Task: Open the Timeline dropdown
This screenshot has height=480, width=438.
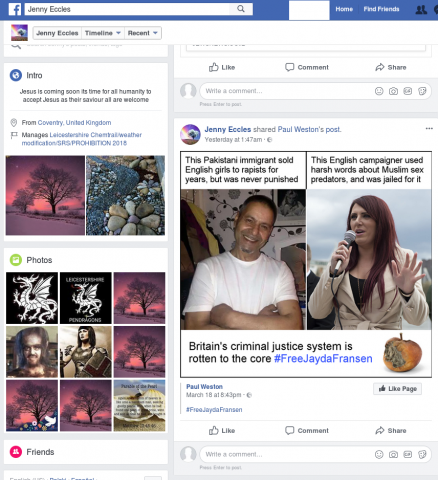Action: coord(103,33)
